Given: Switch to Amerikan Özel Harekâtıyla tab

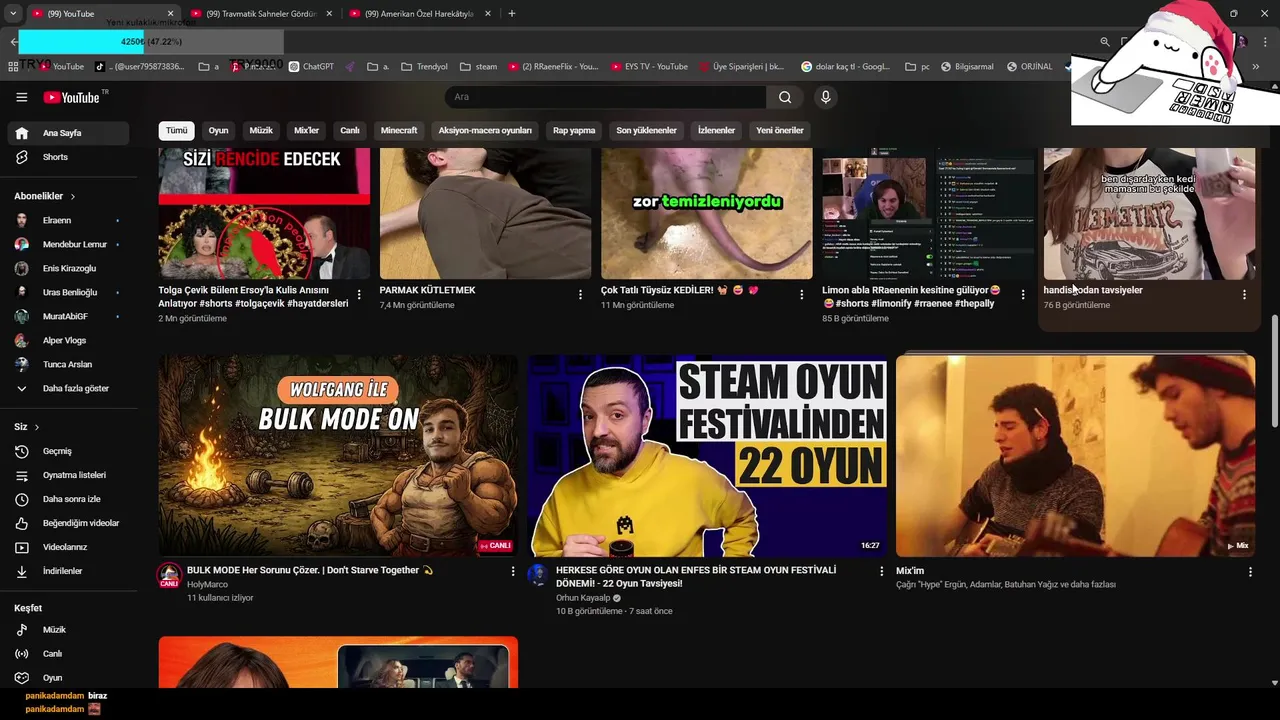Looking at the screenshot, I should point(418,14).
